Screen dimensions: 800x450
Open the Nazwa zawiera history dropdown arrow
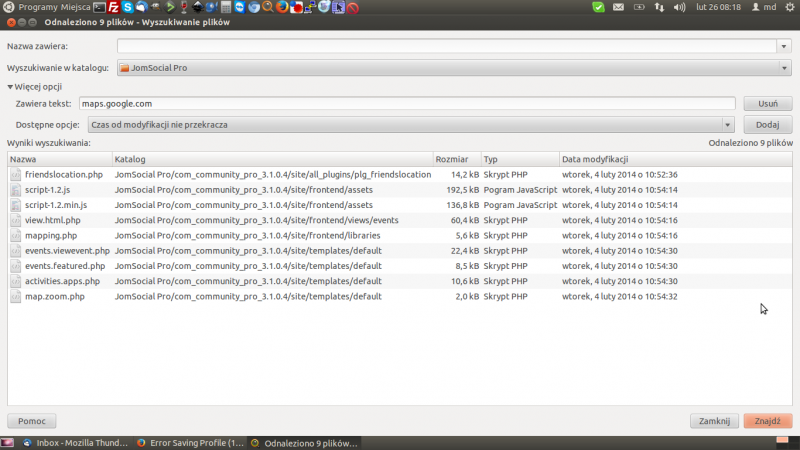pos(784,46)
